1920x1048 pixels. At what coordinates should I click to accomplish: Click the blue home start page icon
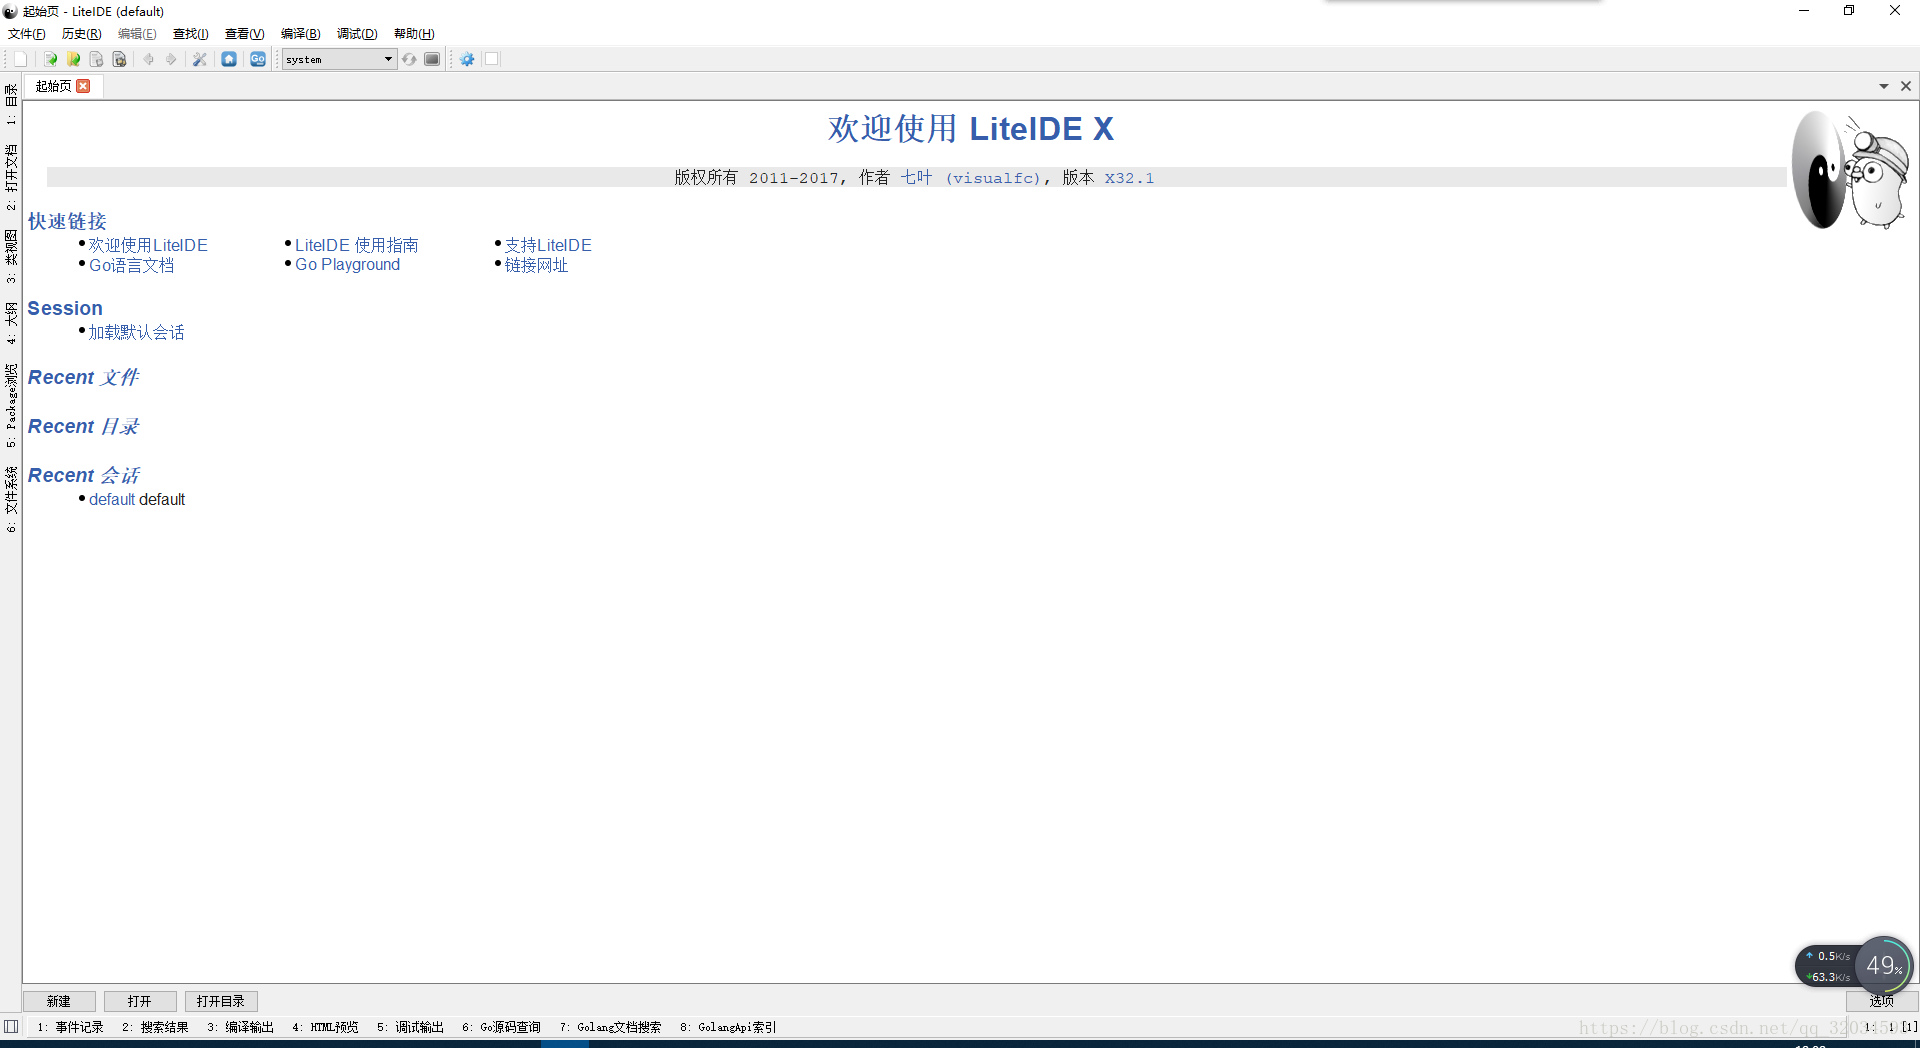(x=229, y=59)
